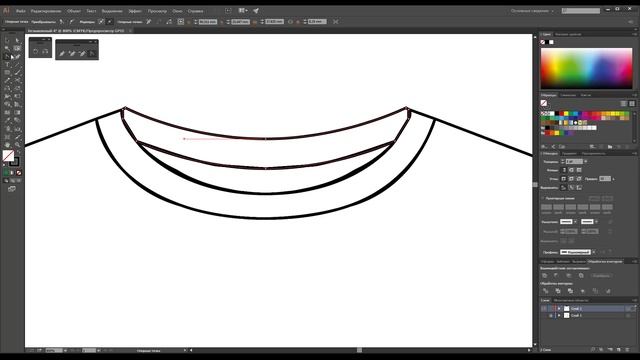
Task: Delete the selected swatch with the trash icon
Action: pos(627,147)
